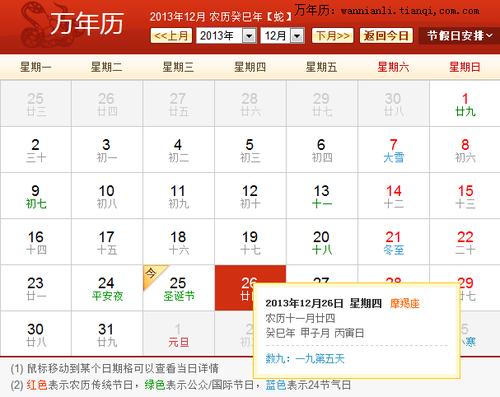The height and width of the screenshot is (397, 500).
Task: Select December 23 廿一
Action: click(x=36, y=288)
